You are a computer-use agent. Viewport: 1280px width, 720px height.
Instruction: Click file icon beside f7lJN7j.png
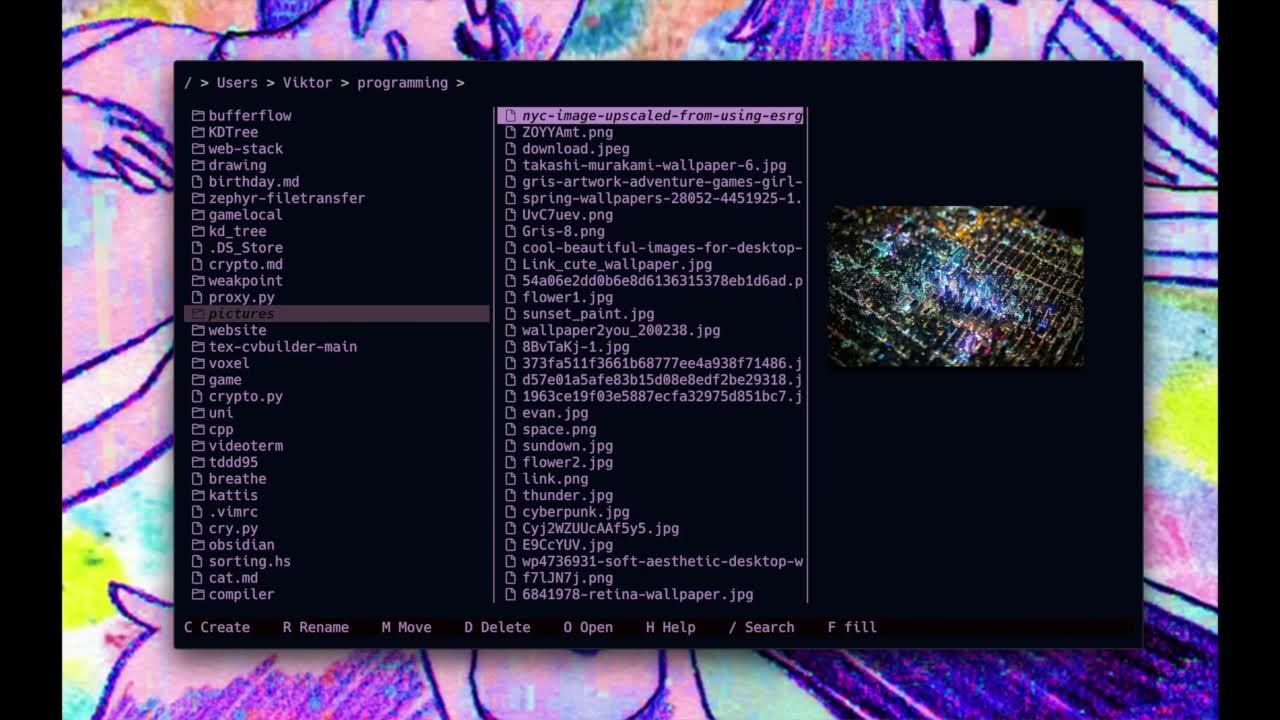(511, 578)
